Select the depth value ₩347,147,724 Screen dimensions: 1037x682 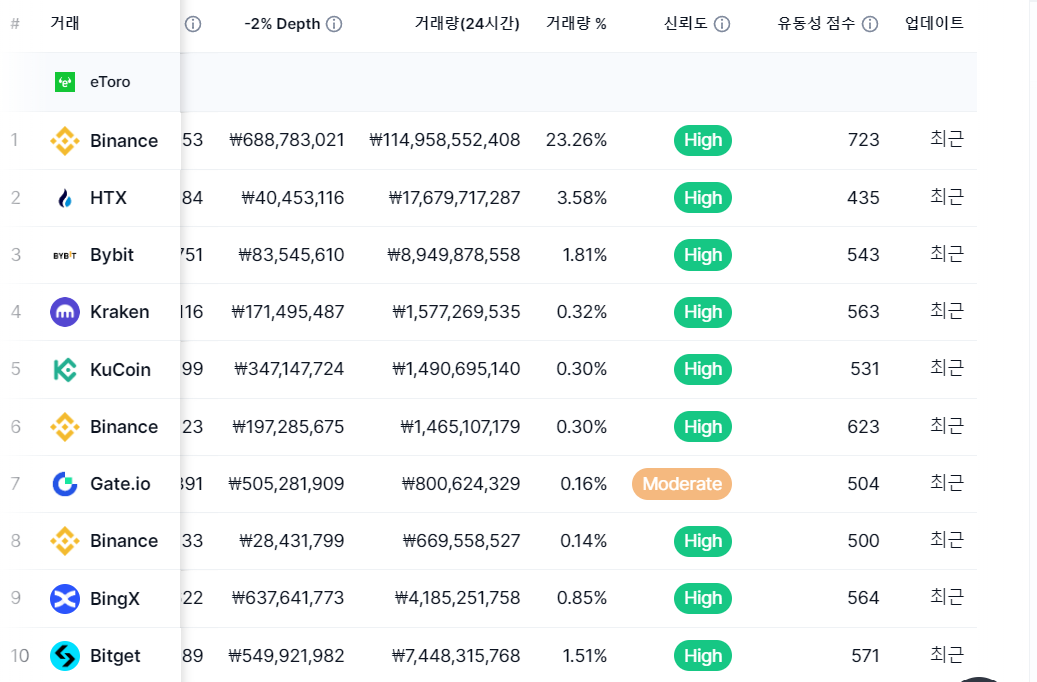289,369
